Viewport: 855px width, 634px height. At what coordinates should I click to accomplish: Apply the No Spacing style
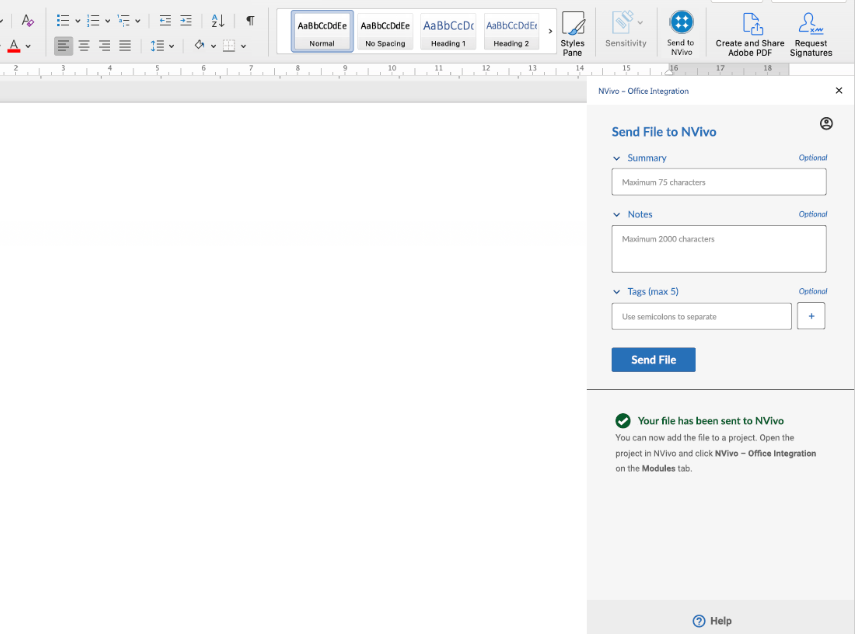385,31
